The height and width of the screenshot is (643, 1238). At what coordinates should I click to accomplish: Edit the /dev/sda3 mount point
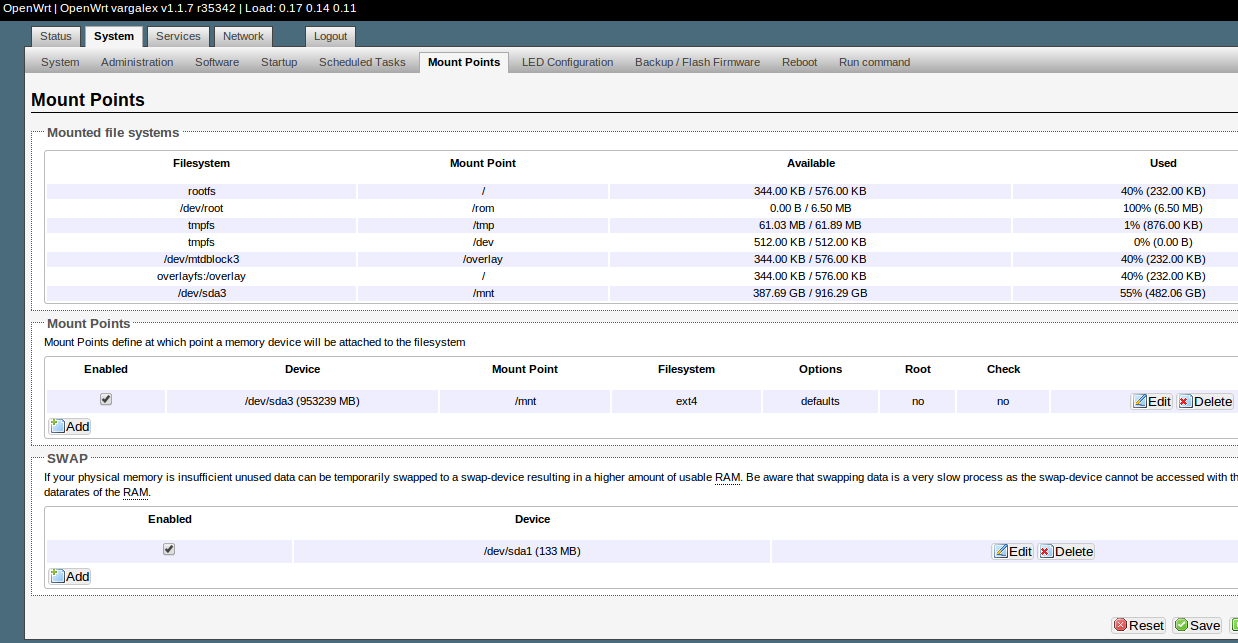1152,401
